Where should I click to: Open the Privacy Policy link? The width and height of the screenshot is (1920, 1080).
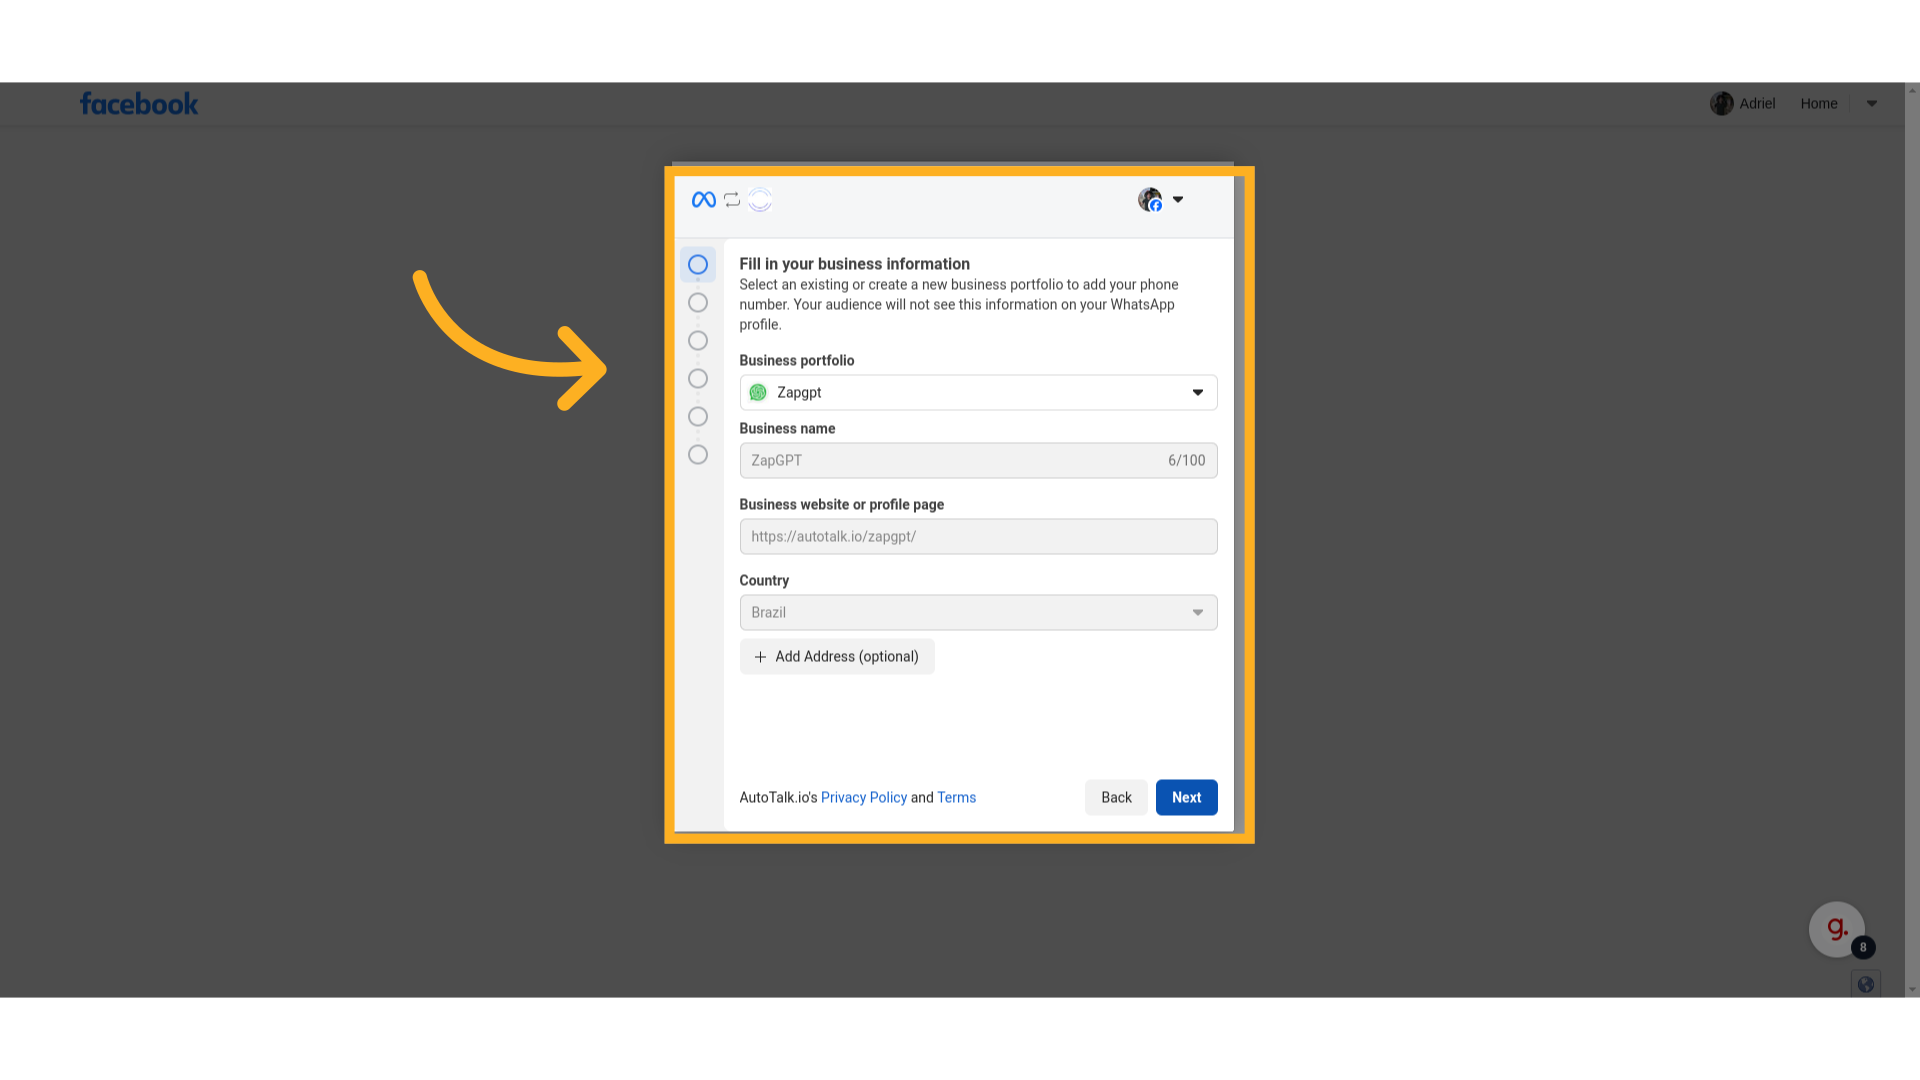pos(864,798)
